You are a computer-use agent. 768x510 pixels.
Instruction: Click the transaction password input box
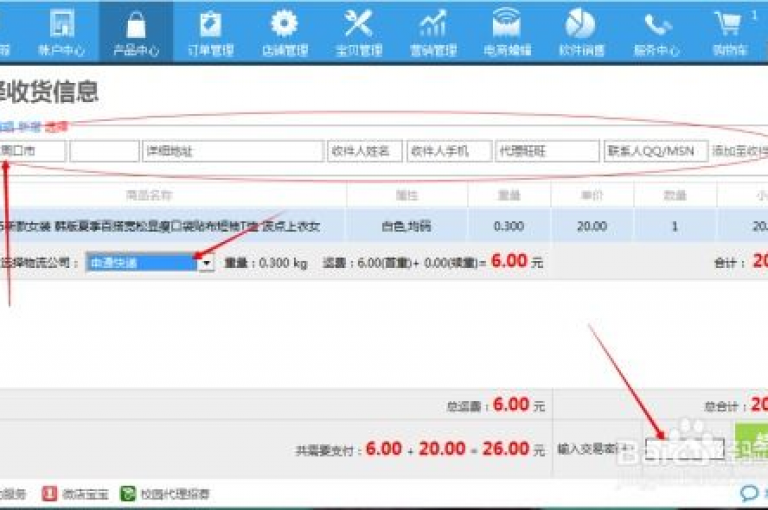[684, 449]
